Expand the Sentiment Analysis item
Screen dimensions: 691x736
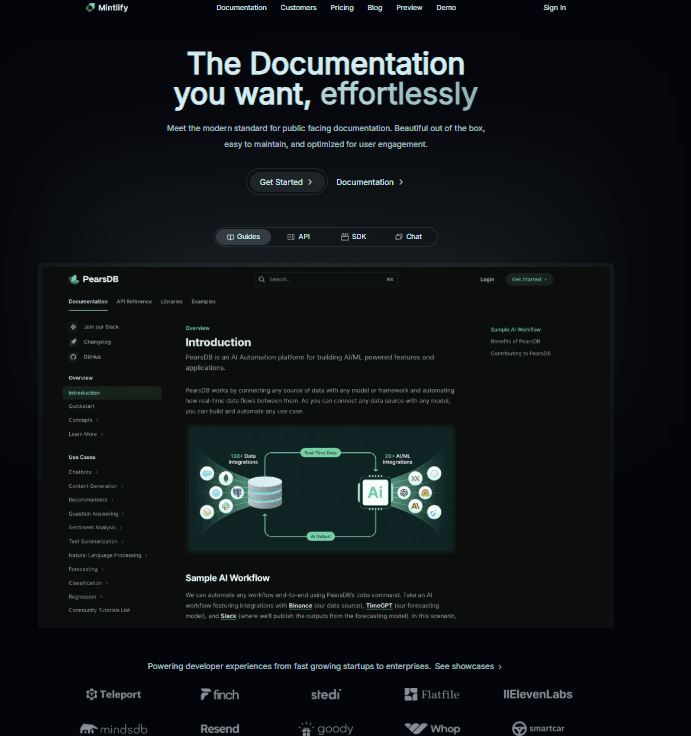(95, 528)
